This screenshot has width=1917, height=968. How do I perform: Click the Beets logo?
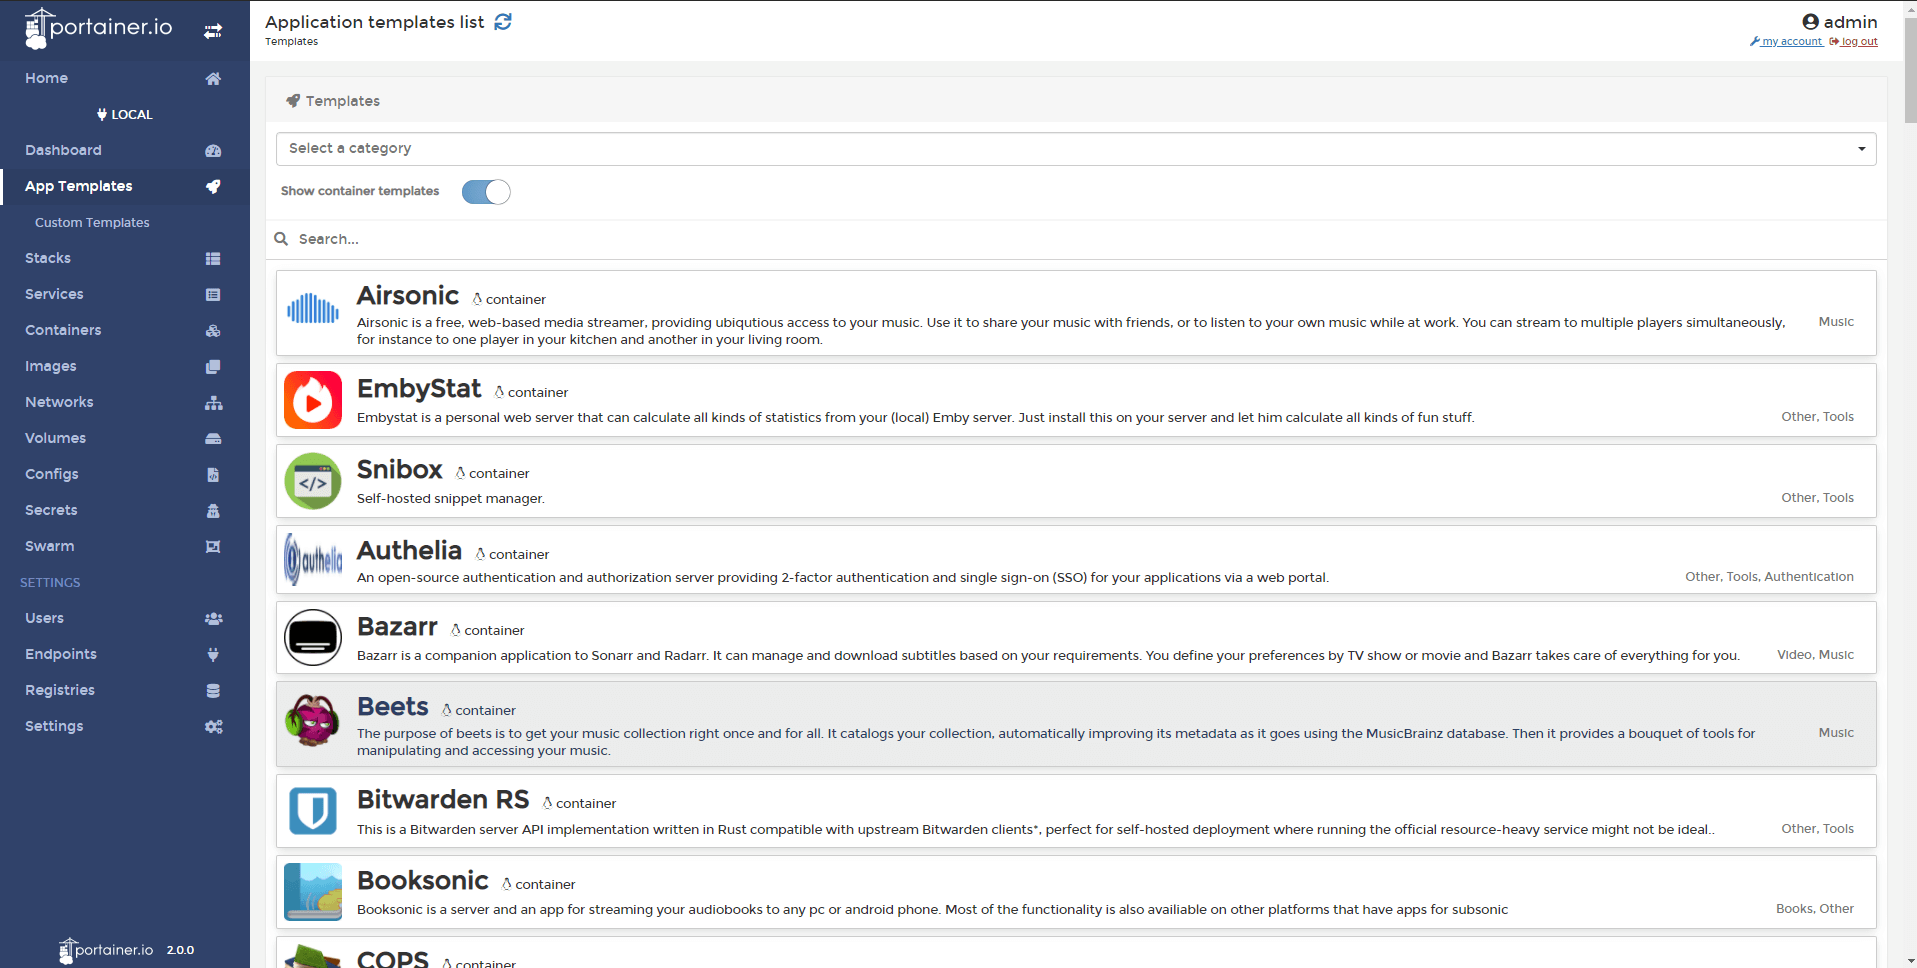click(x=313, y=720)
